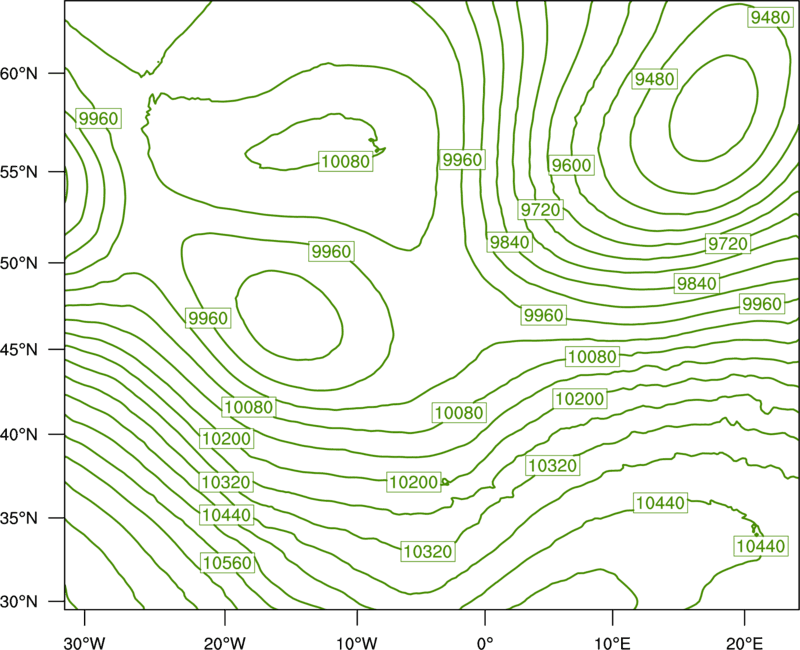
Task: Click the 10320 label between the left 10200 and 10440
Action: 226,482
